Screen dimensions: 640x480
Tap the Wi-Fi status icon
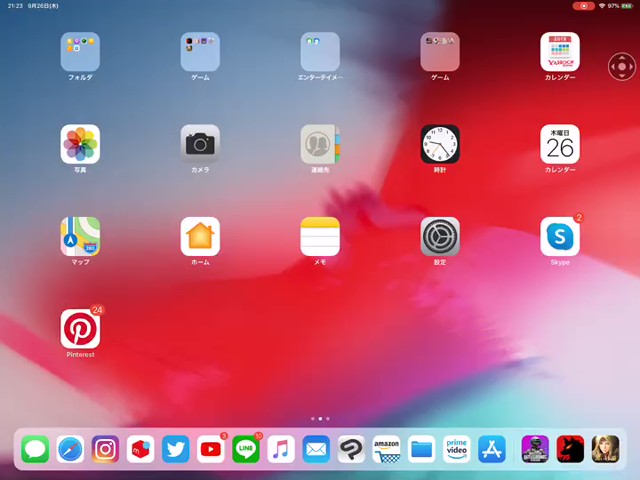pyautogui.click(x=602, y=6)
